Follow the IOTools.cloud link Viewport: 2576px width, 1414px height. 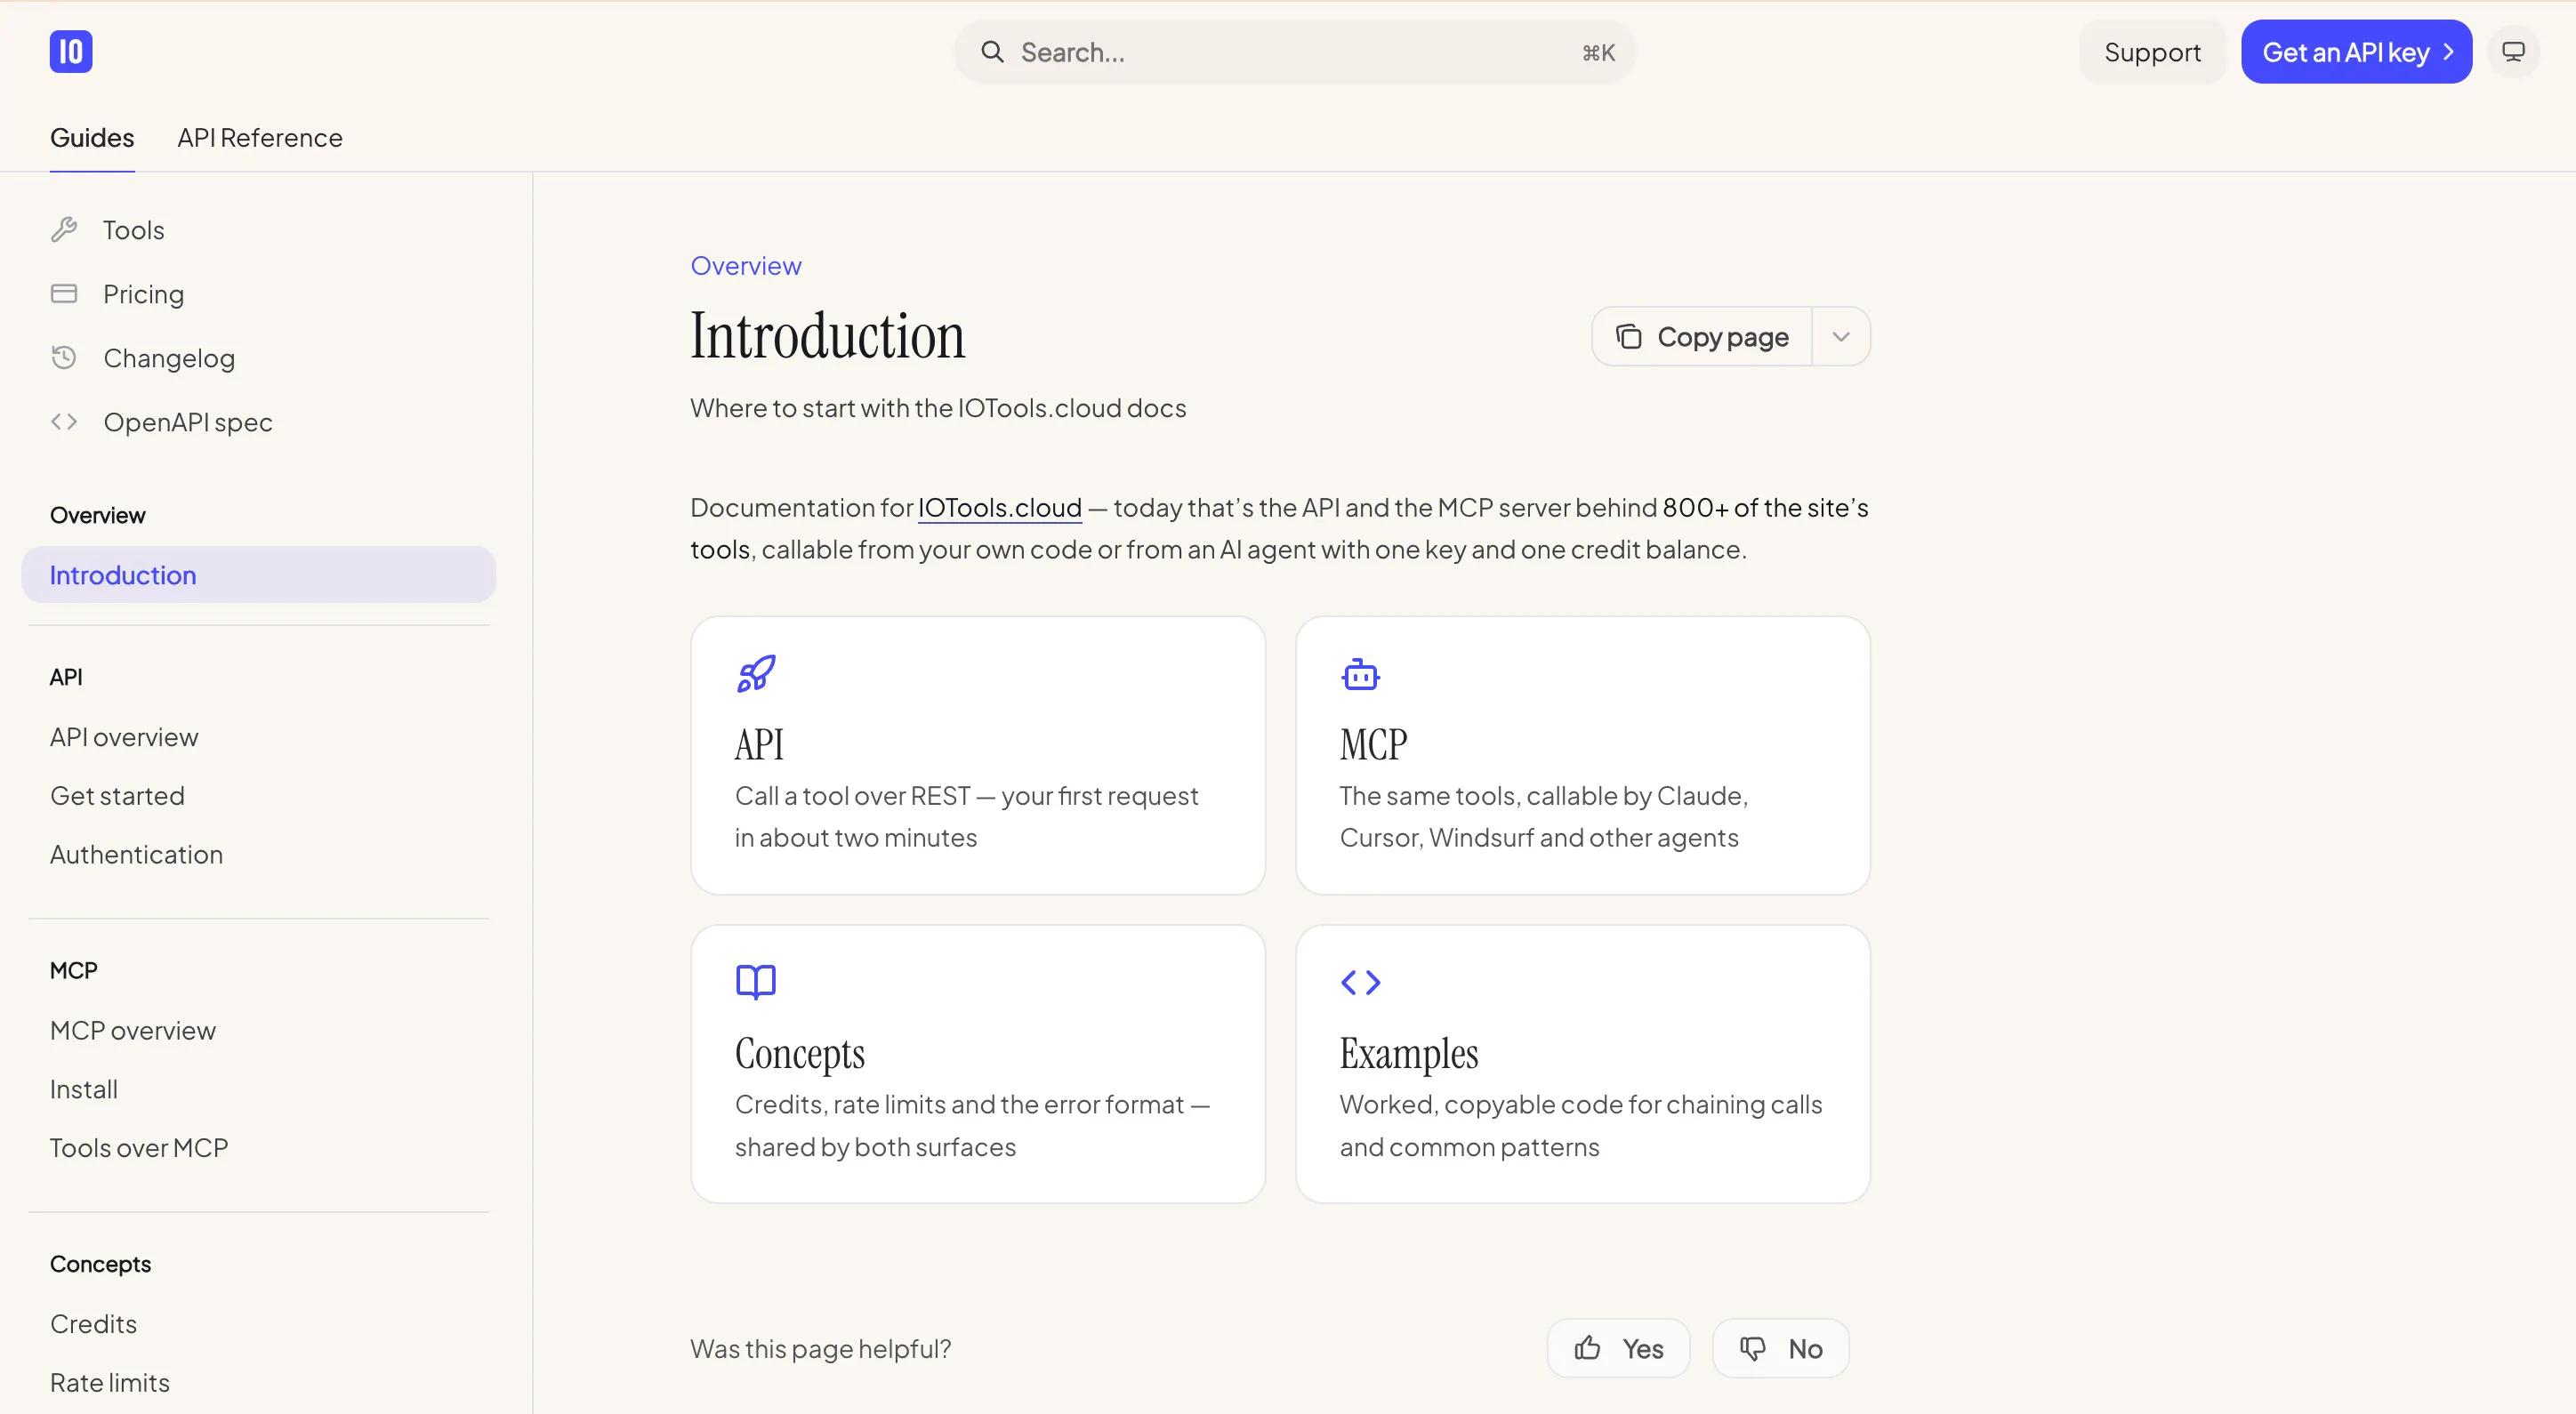tap(1000, 508)
